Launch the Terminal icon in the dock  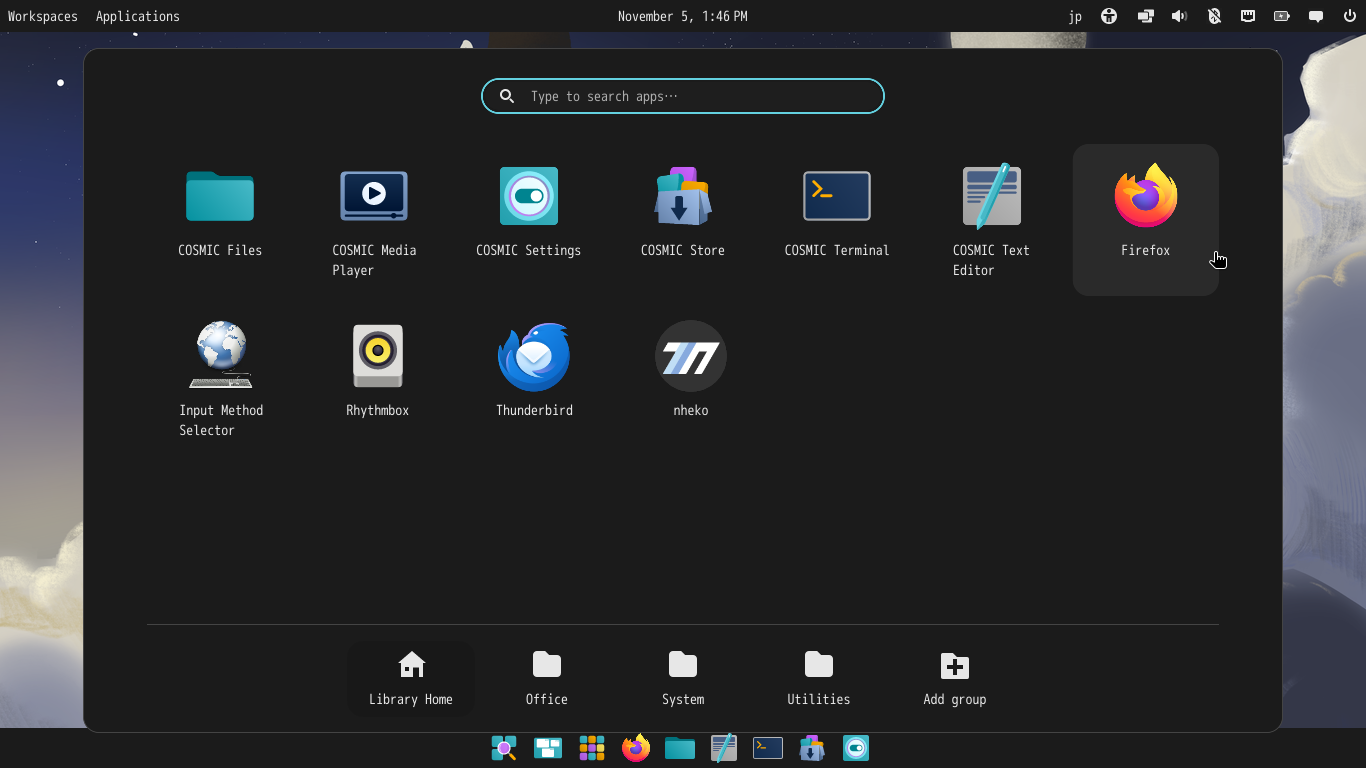[x=768, y=748]
